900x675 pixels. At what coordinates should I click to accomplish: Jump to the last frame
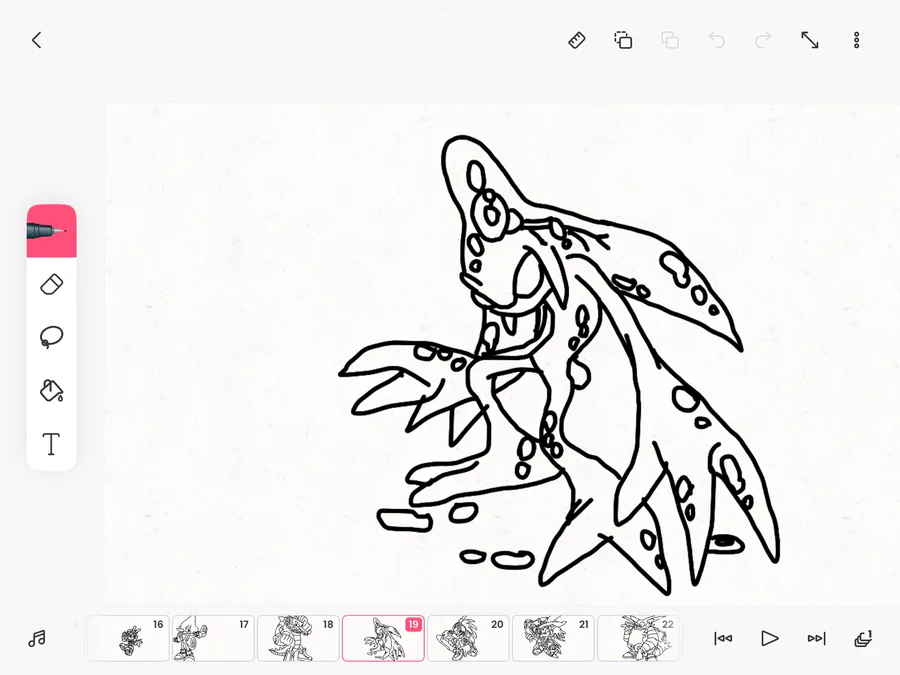tap(816, 638)
